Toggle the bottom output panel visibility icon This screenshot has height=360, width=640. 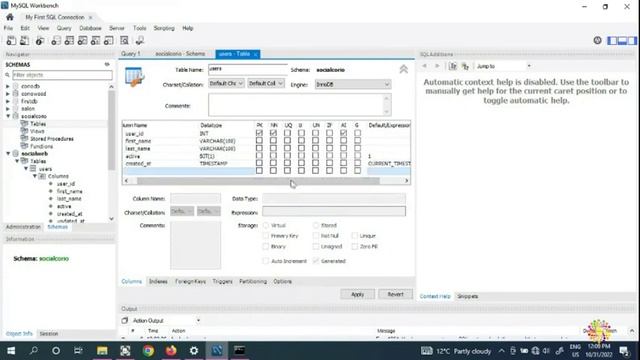coord(622,40)
